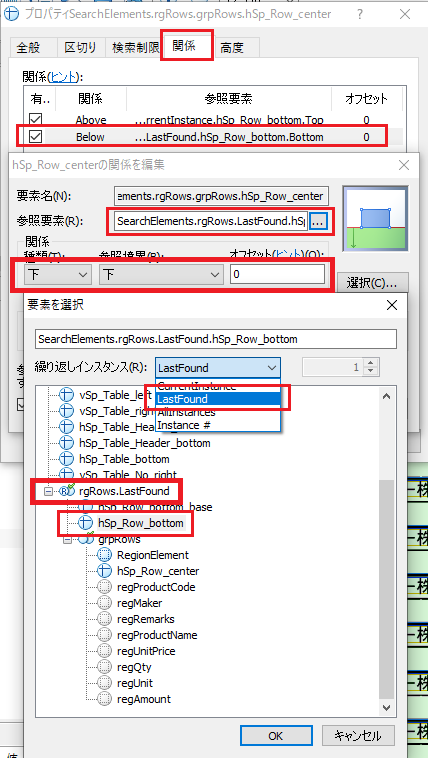Choose Instance # from the dropdown list
The image size is (428, 758).
(x=178, y=425)
